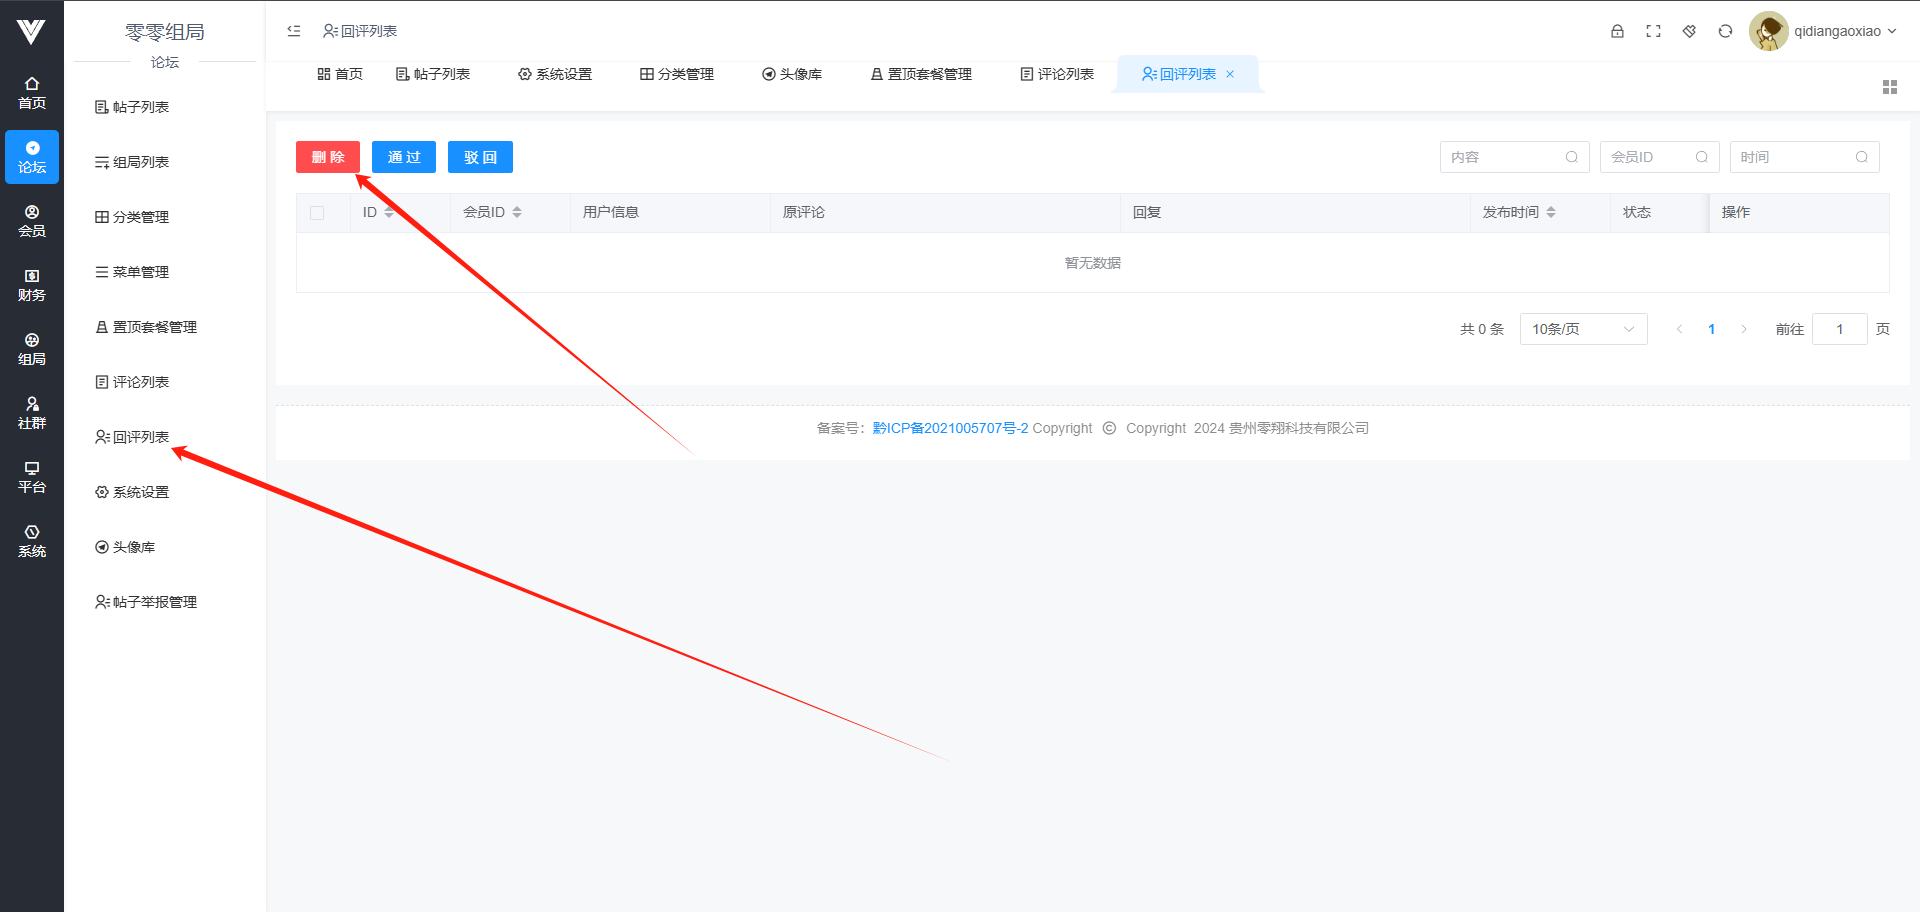The image size is (1920, 912).
Task: Click search icon in 内容 field
Action: [x=1571, y=157]
